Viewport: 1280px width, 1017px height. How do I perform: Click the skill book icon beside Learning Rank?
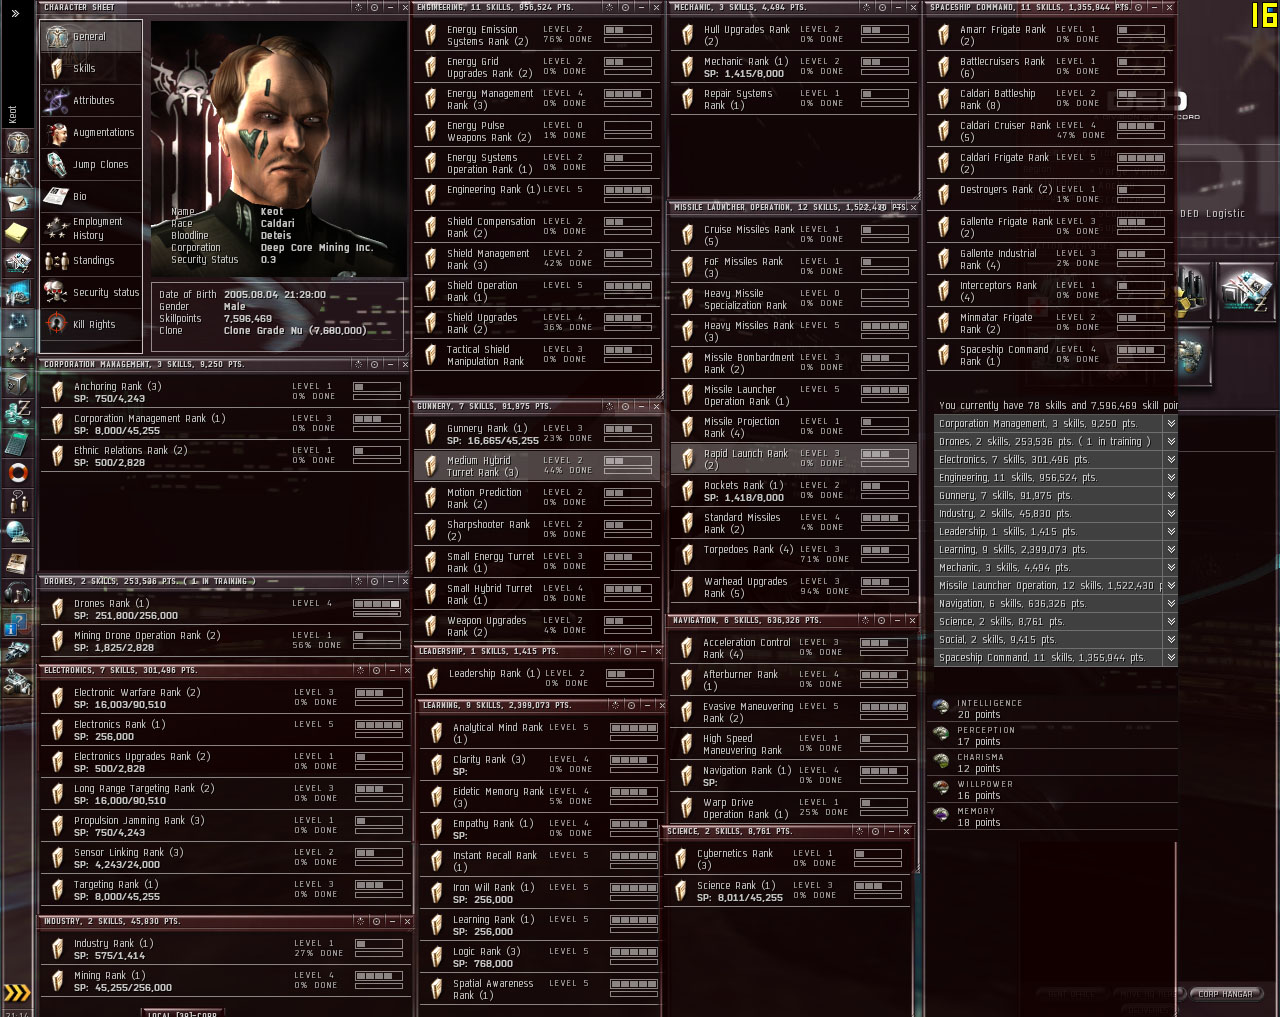(437, 925)
